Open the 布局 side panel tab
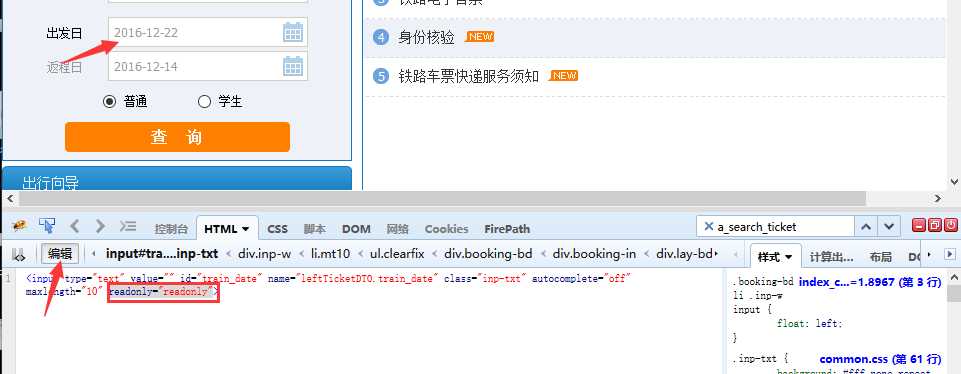Image resolution: width=961 pixels, height=374 pixels. (x=881, y=257)
